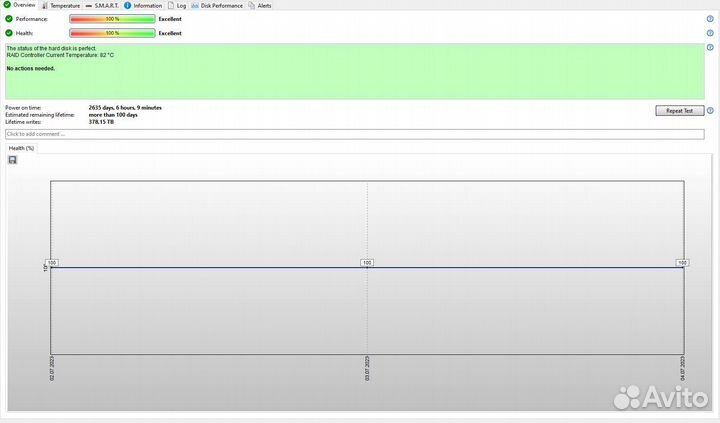Screen dimensions: 720x423
Task: Click the green checkmark icon beside Health
Action: pos(9,33)
